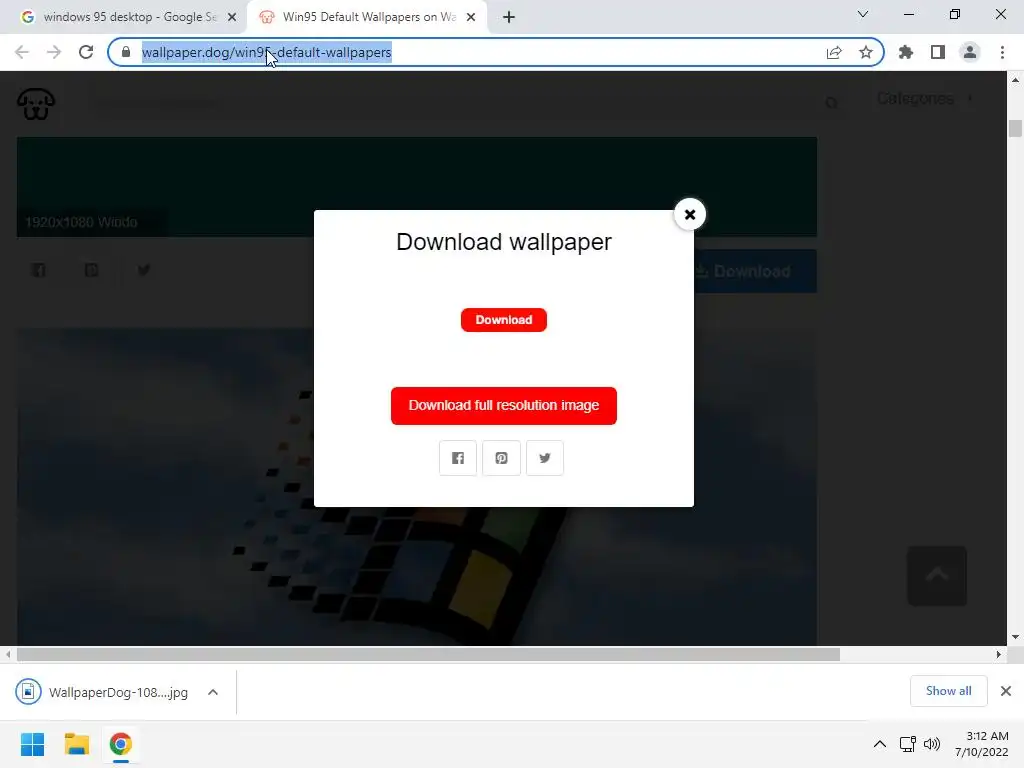
Task: Click Download full resolution image
Action: 504,406
